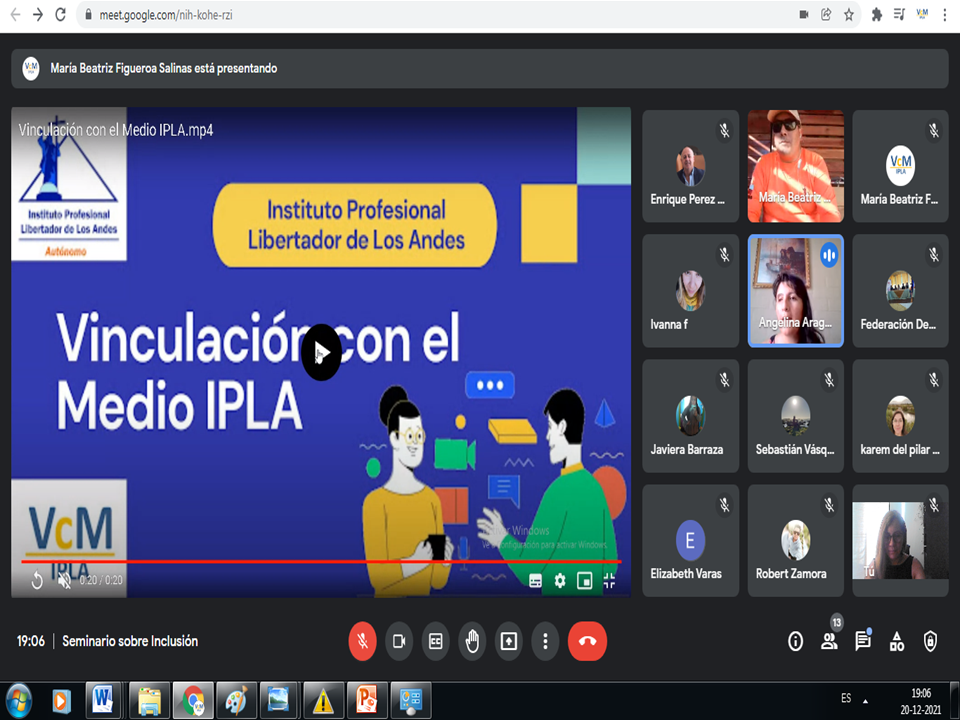The height and width of the screenshot is (720, 960).
Task: Open Windows Media Player taskbar icon
Action: [61, 700]
